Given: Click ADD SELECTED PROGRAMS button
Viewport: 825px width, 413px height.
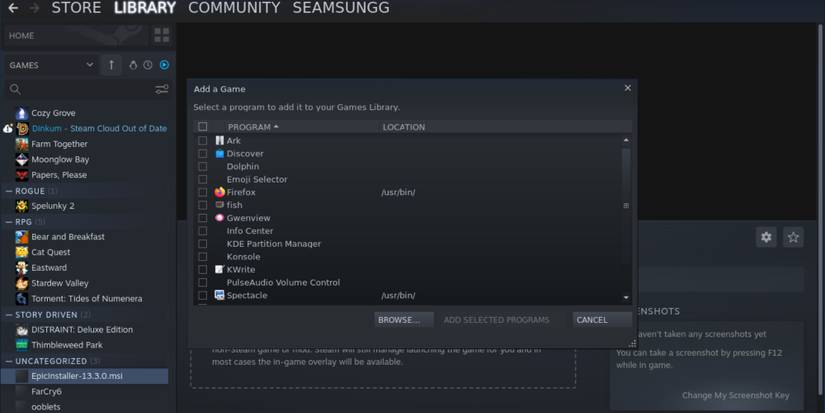Looking at the screenshot, I should coord(496,320).
